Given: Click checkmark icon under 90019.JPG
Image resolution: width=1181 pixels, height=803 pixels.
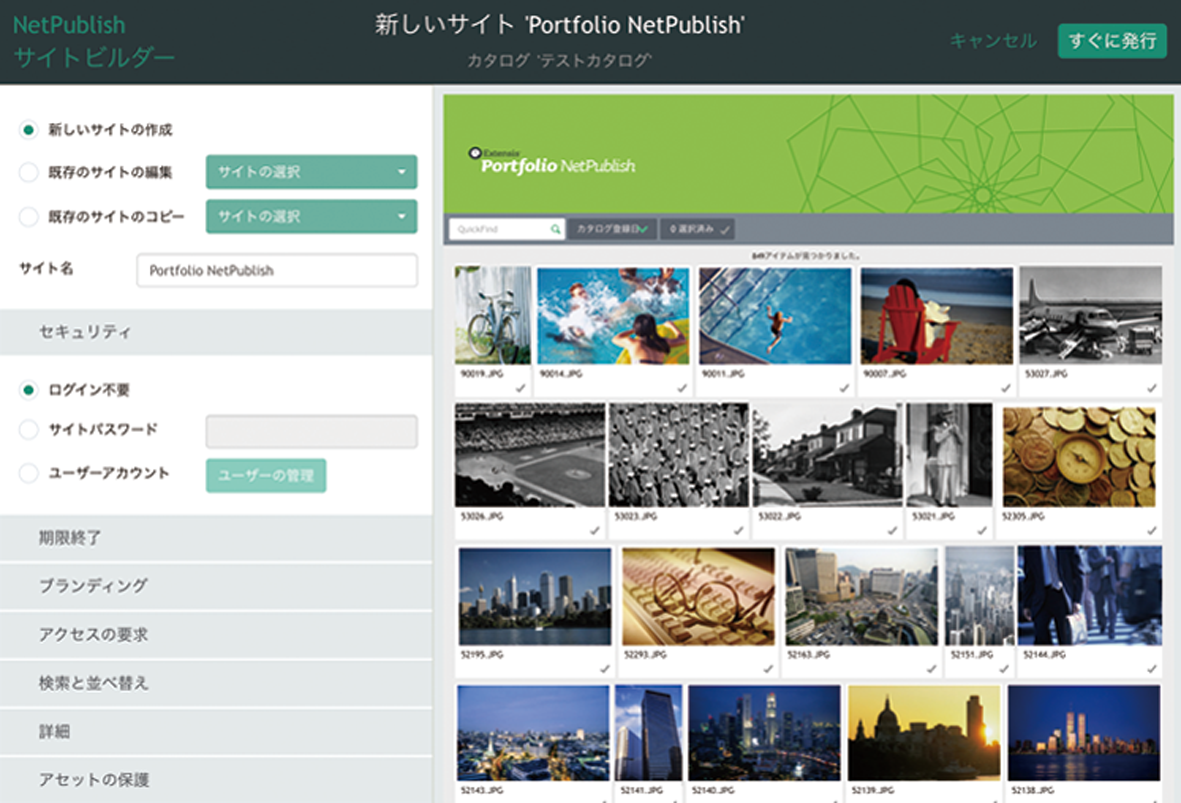Looking at the screenshot, I should coord(520,388).
